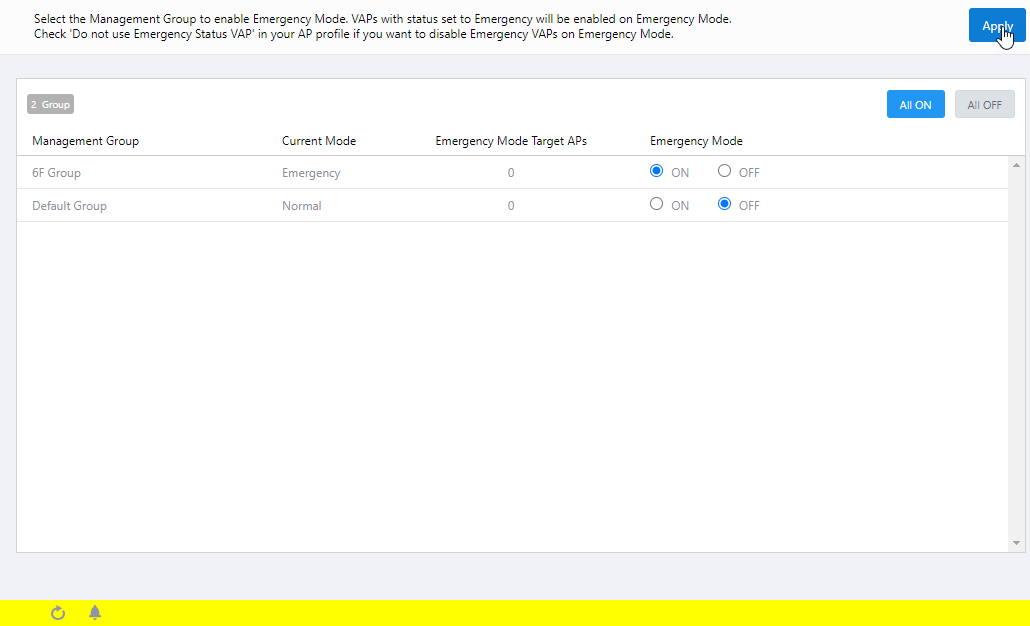
Task: Select the 6F Group row name
Action: pyautogui.click(x=56, y=173)
